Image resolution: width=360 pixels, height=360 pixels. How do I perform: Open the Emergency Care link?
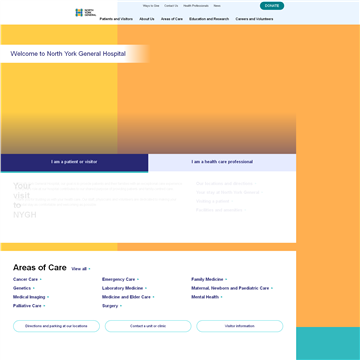(x=120, y=279)
